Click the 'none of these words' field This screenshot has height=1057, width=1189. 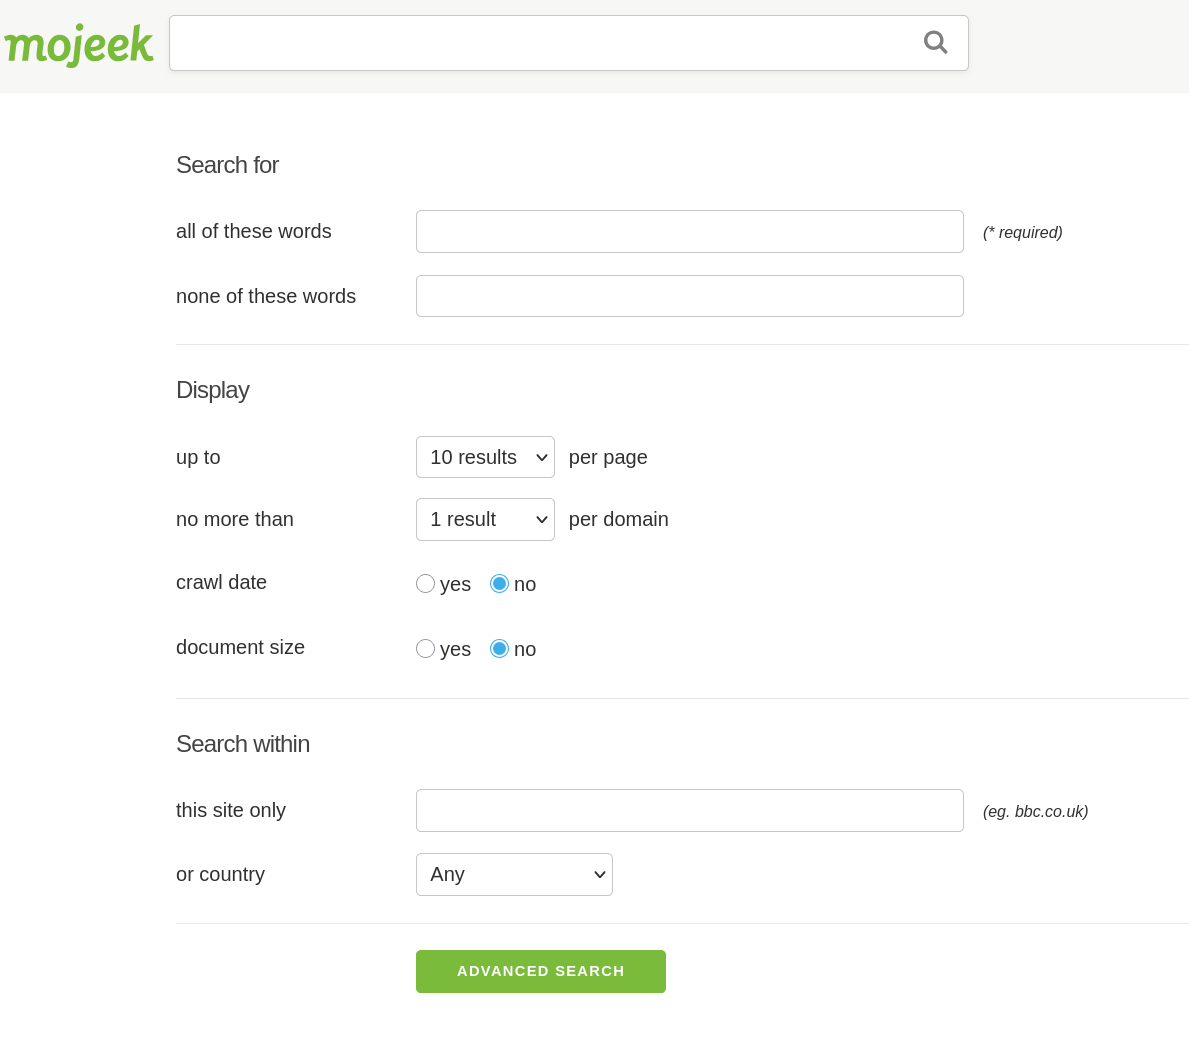click(689, 296)
